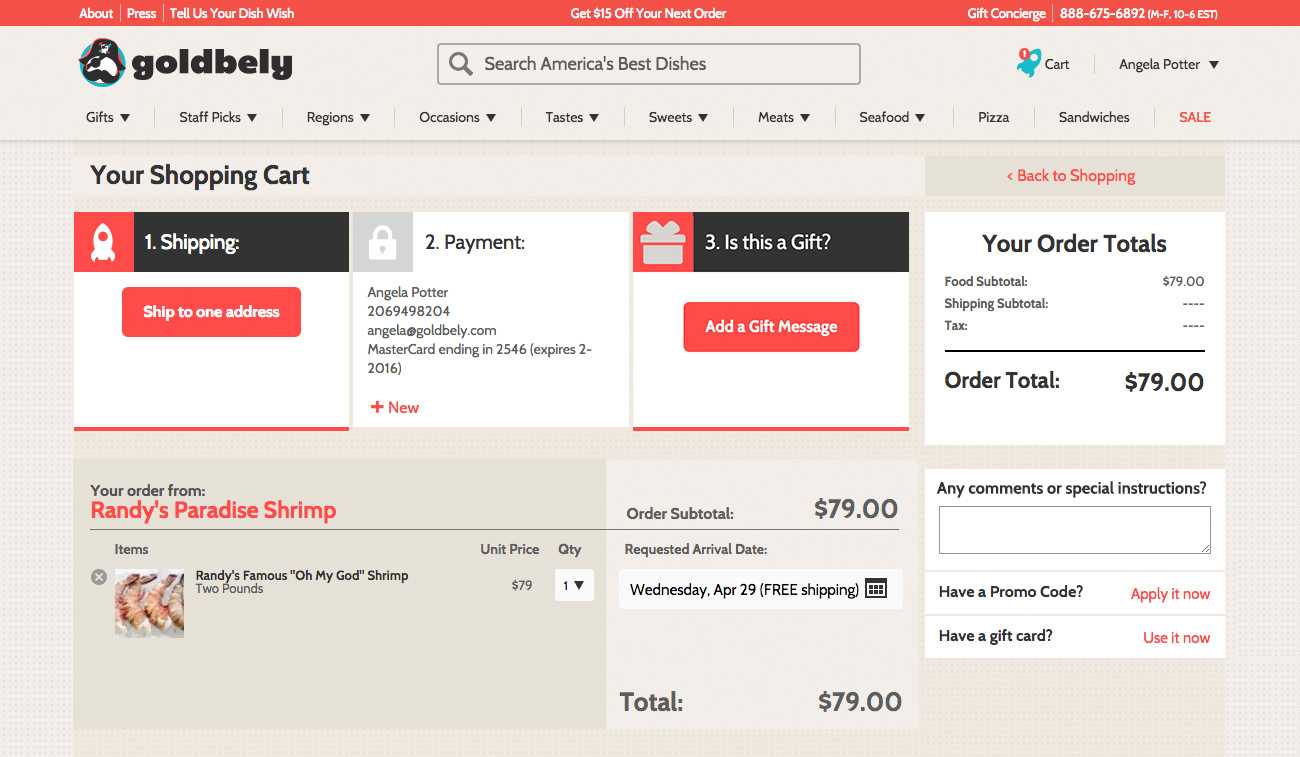Open the arrival date calendar icon
The image size is (1300, 757).
click(x=876, y=588)
